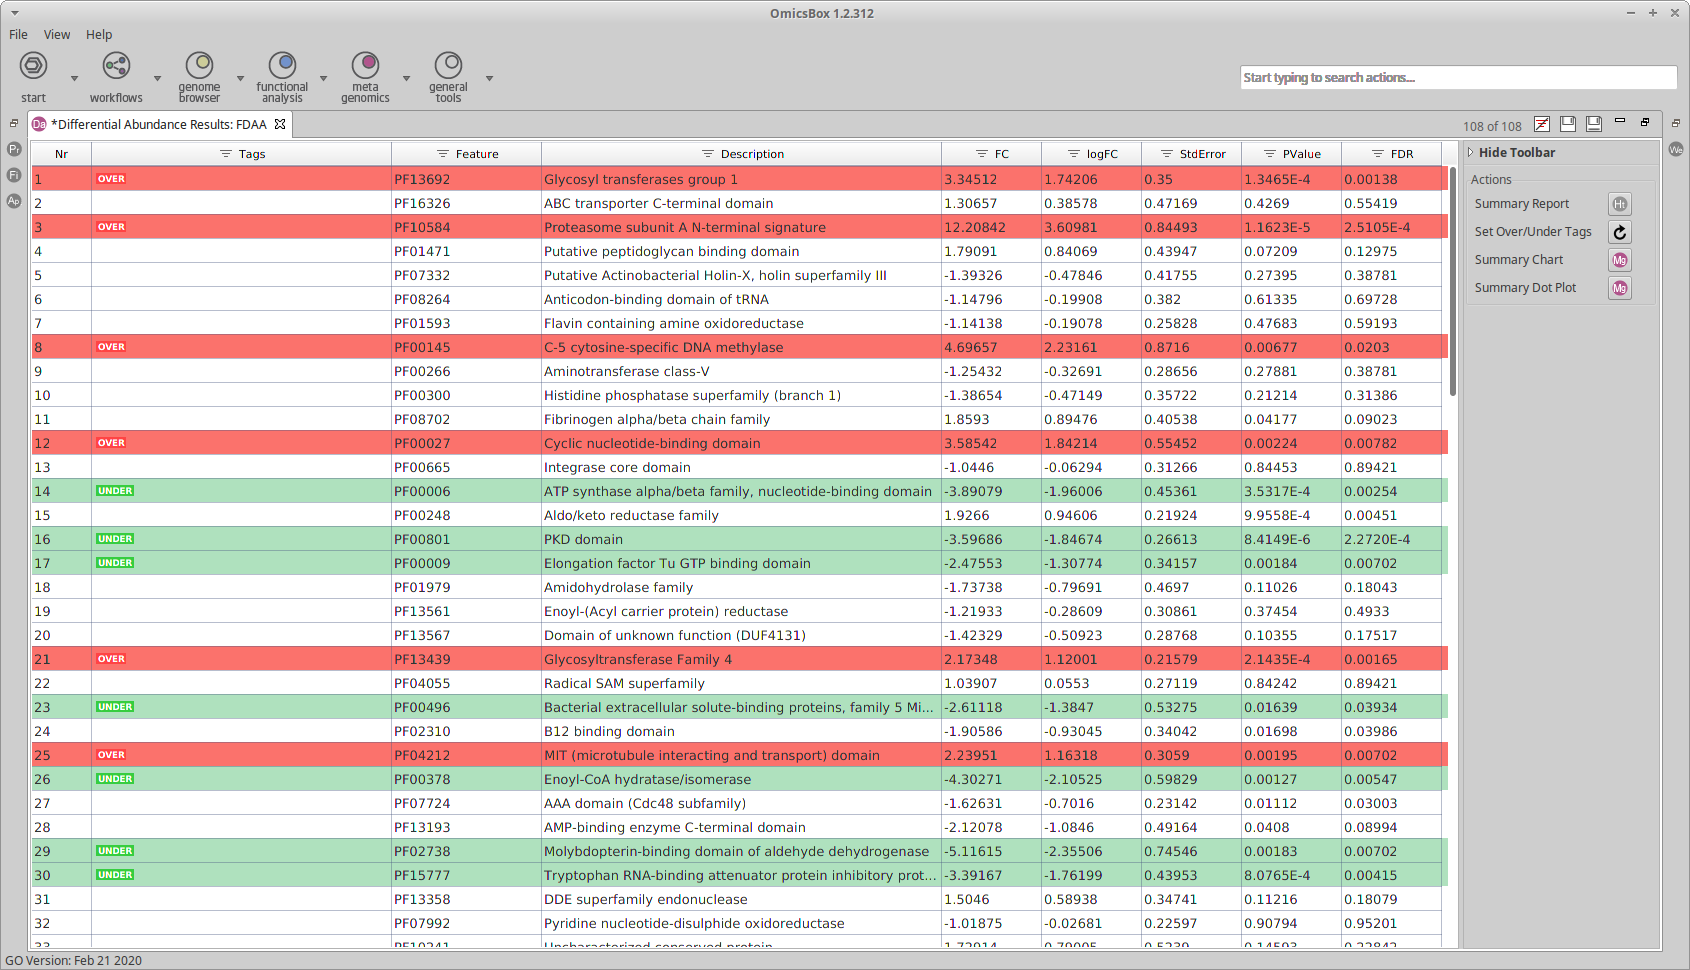The width and height of the screenshot is (1690, 970).
Task: Click the Summary Chart action label
Action: (1518, 260)
